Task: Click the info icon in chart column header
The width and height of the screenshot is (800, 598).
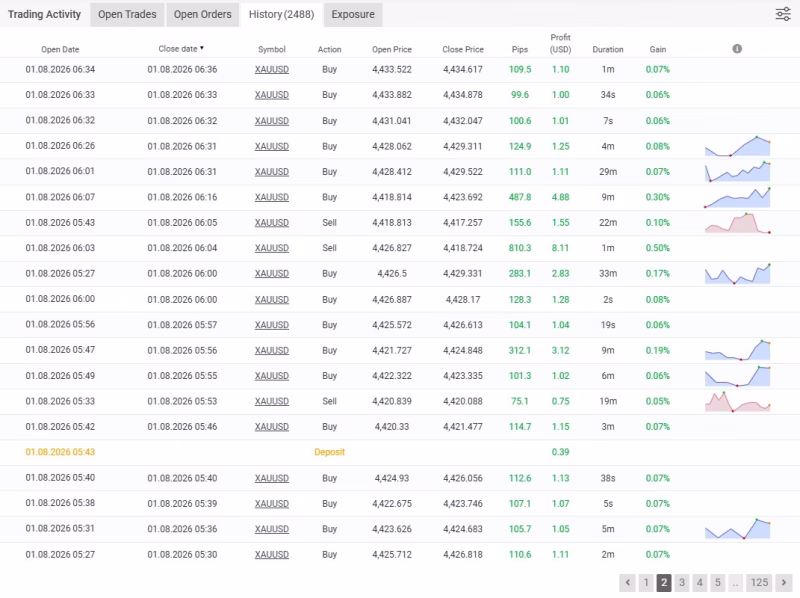Action: (737, 48)
